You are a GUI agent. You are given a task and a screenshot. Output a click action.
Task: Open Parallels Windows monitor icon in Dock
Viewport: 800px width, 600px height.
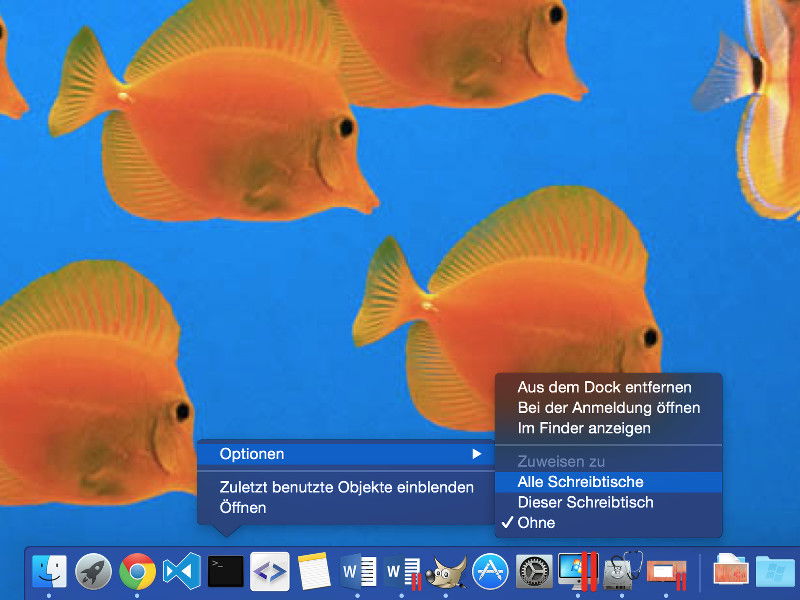[578, 571]
